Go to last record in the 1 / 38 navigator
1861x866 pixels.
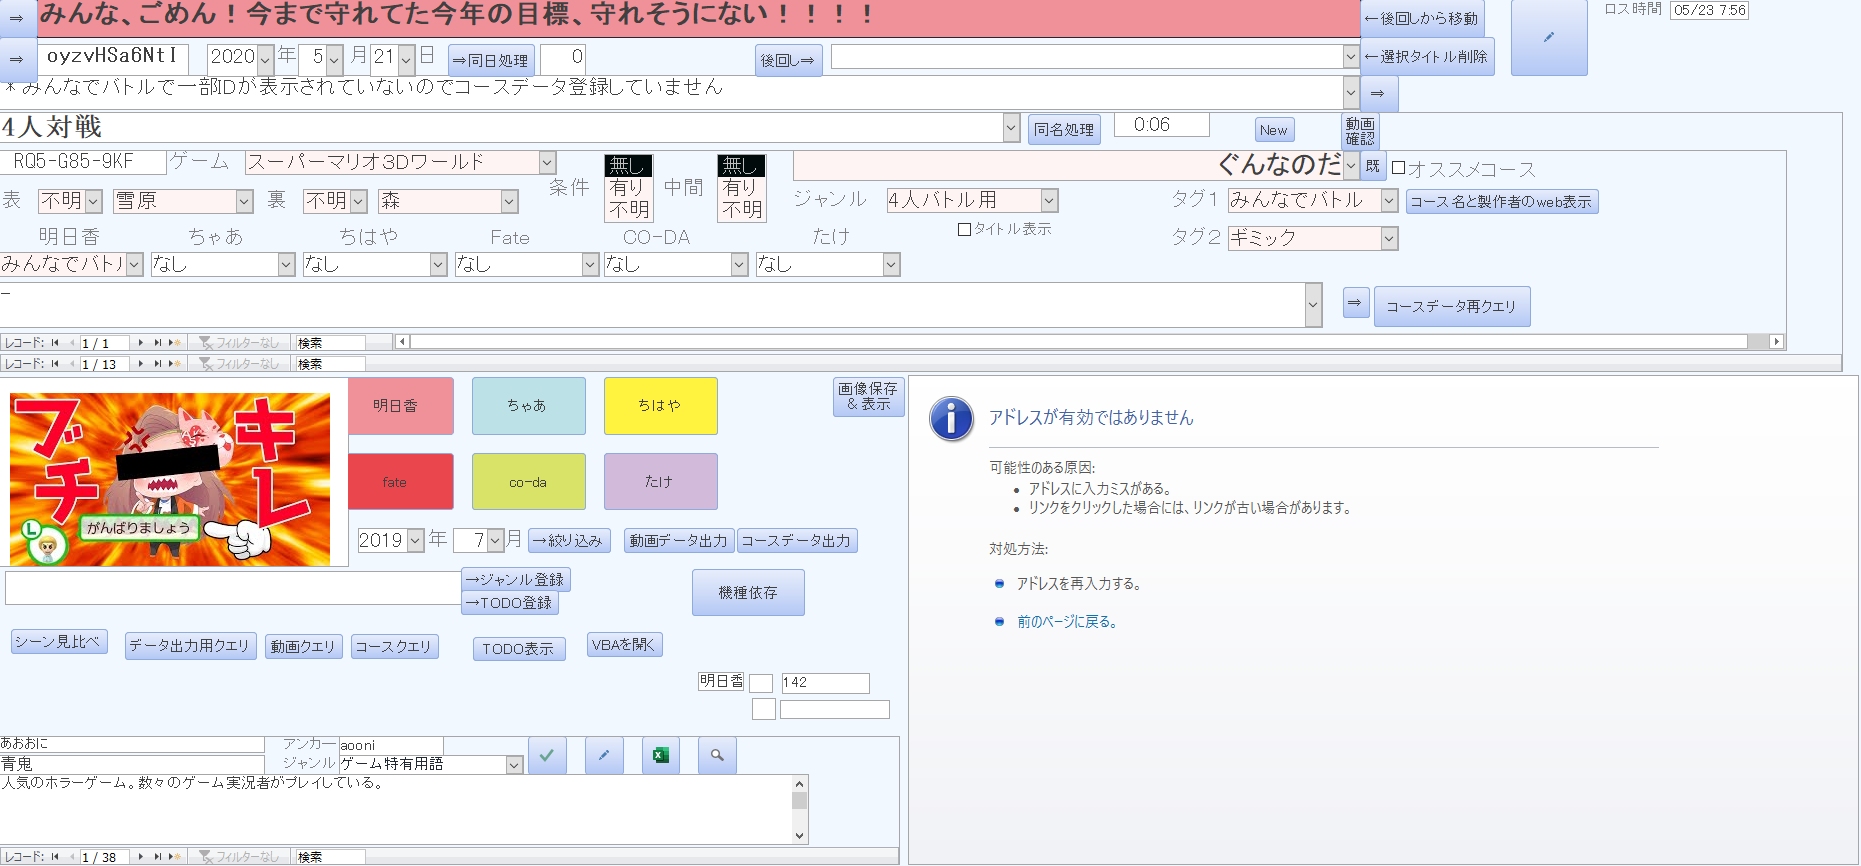(x=157, y=857)
